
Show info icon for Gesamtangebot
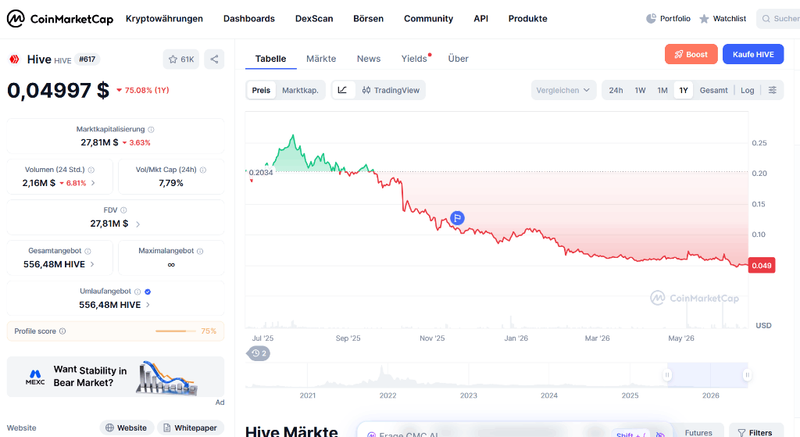coord(88,251)
